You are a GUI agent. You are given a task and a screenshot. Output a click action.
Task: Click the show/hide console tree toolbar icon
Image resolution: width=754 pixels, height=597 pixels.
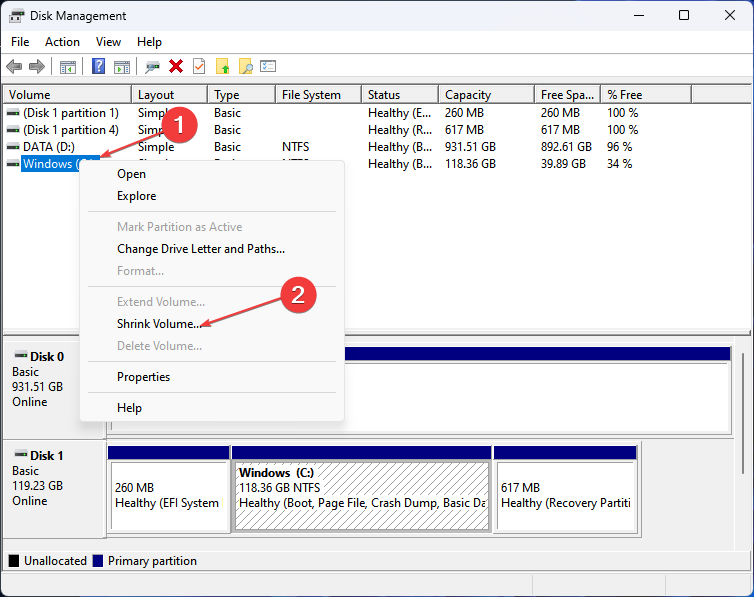point(68,66)
